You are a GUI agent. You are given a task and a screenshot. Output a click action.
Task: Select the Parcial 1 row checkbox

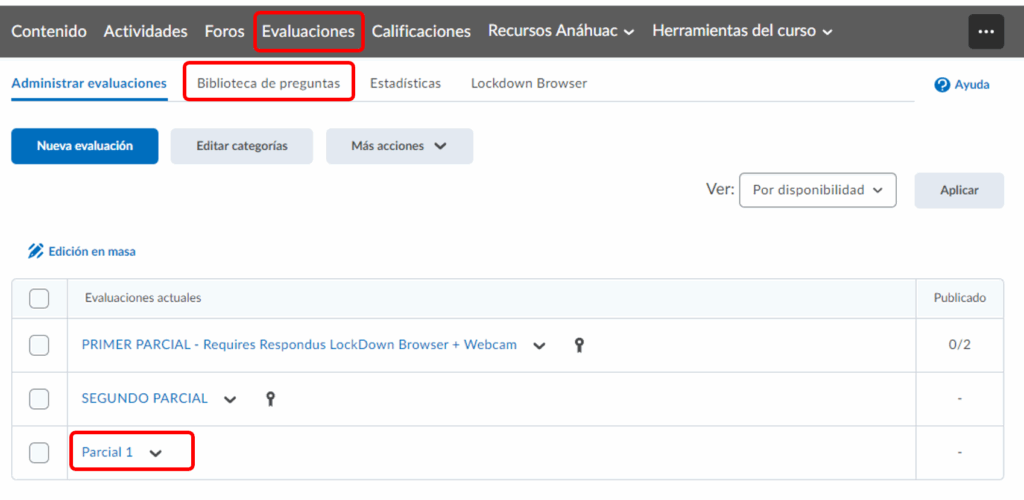click(39, 453)
